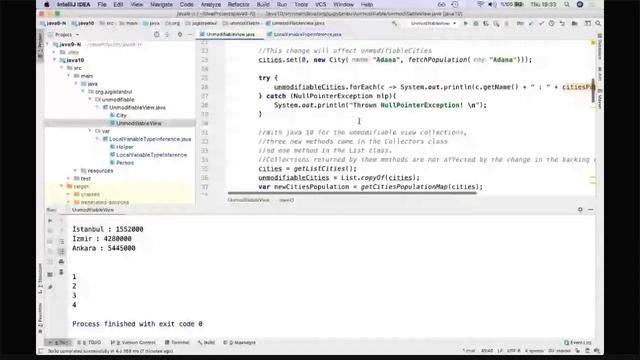Click the print icon in the Run panel toolbar
This screenshot has width=640, height=360.
click(61, 262)
